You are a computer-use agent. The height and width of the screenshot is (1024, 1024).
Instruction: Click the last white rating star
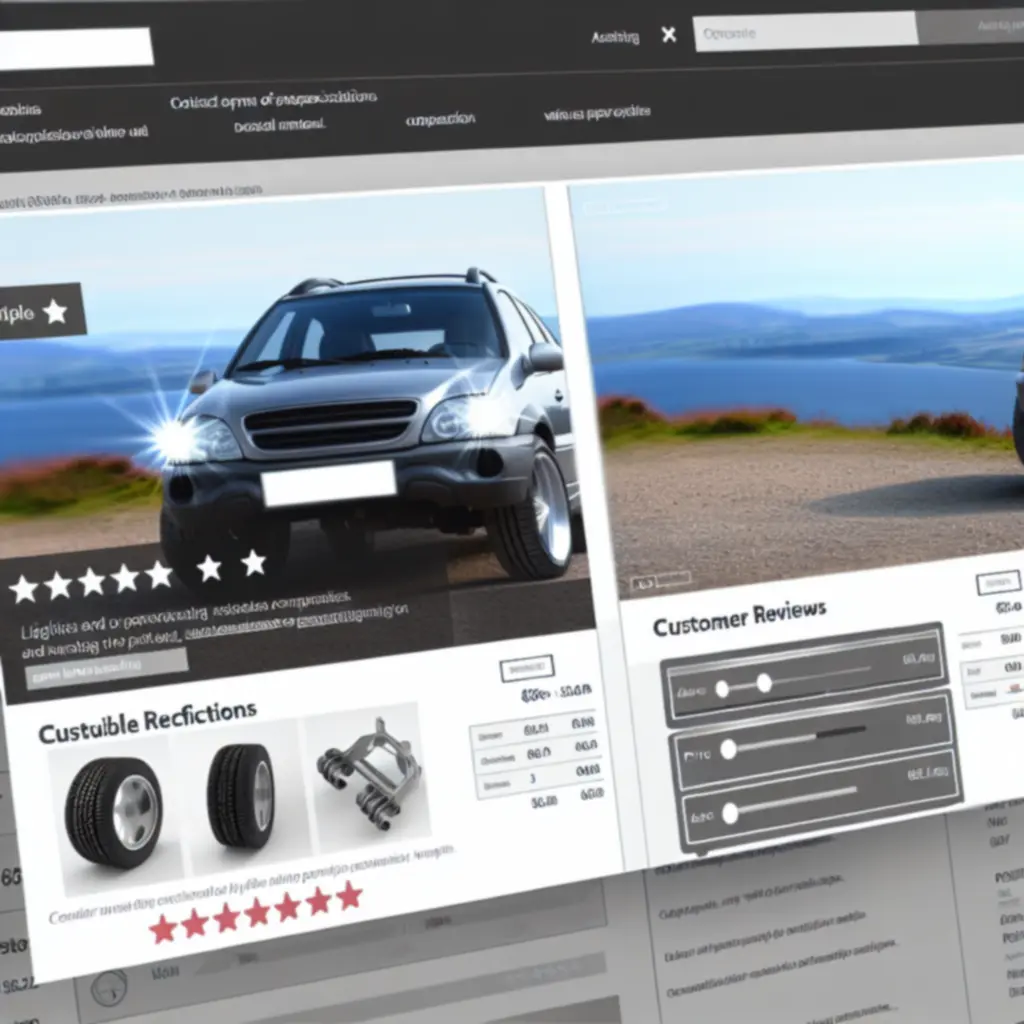click(x=253, y=563)
